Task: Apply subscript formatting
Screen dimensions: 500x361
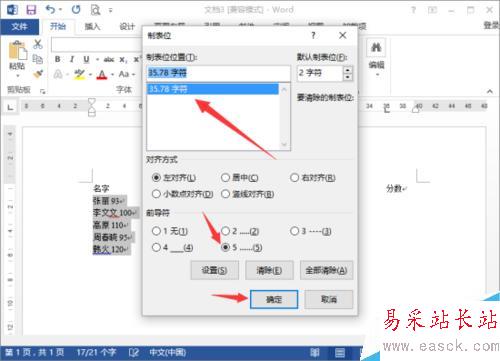Action: pyautogui.click(x=123, y=60)
